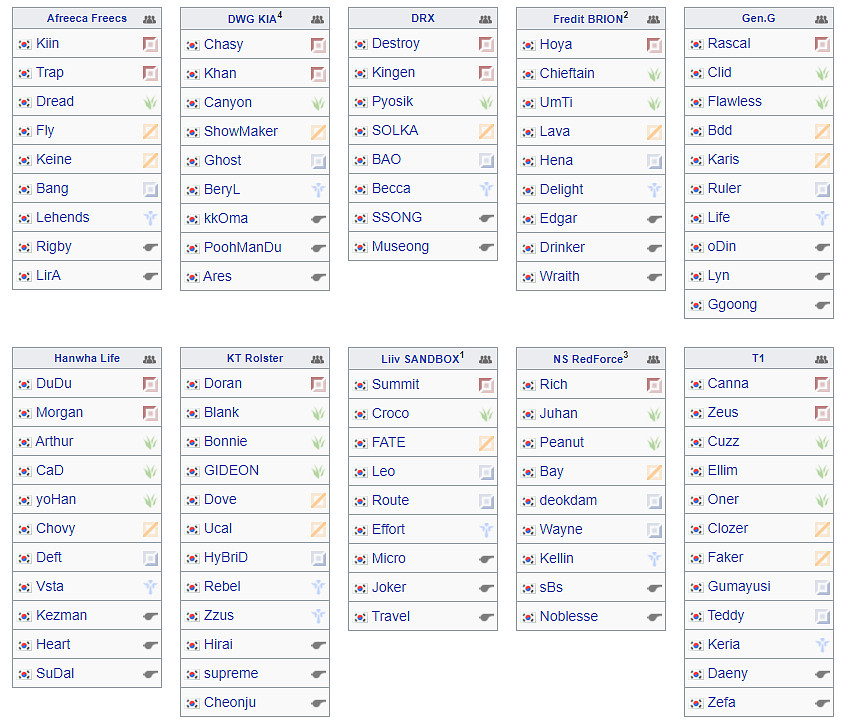Open the KT Rolster team page
The width and height of the screenshot is (849, 726).
click(255, 358)
